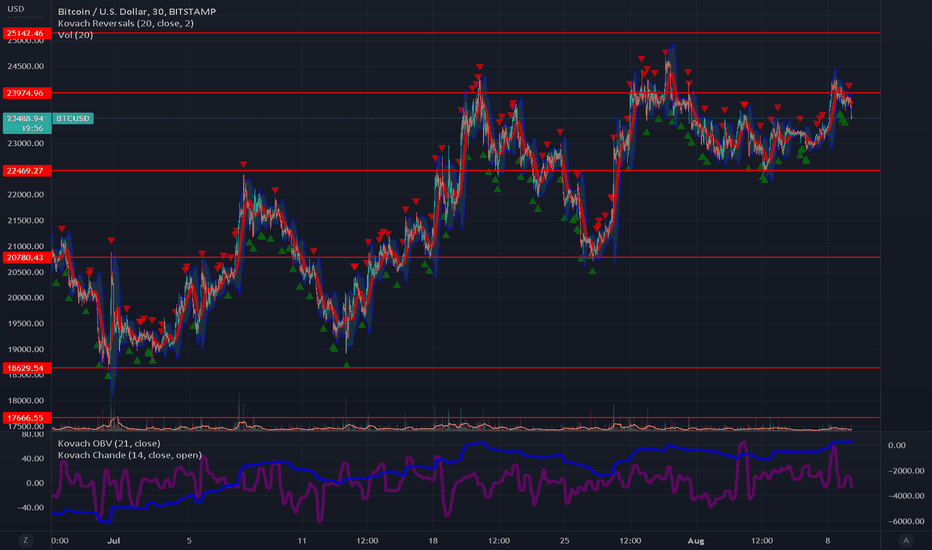Click the Aug label on time axis
The width and height of the screenshot is (932, 550).
(x=696, y=540)
